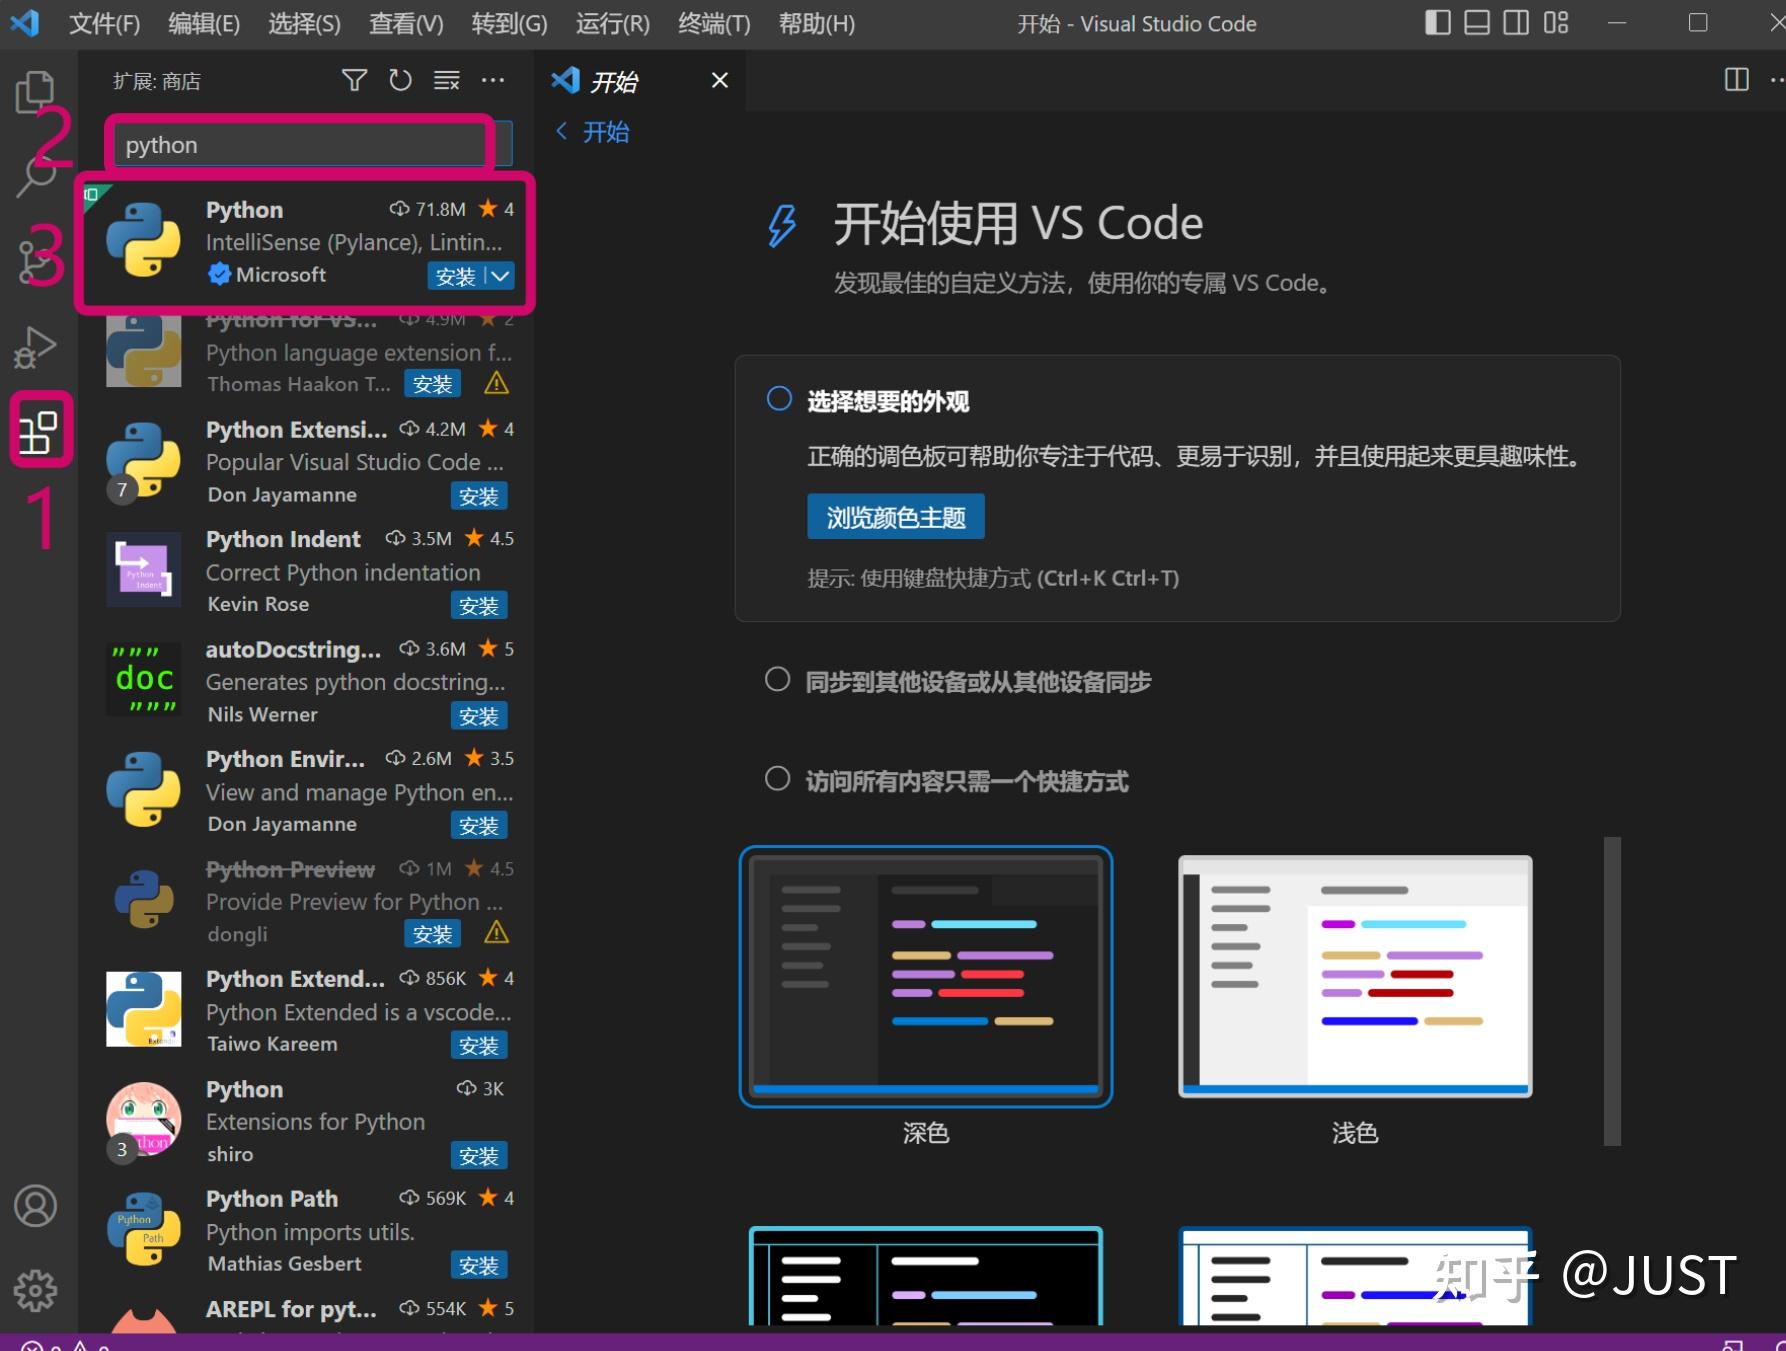This screenshot has width=1786, height=1351.
Task: Select the 选择想要的外观 step circle
Action: pos(778,399)
